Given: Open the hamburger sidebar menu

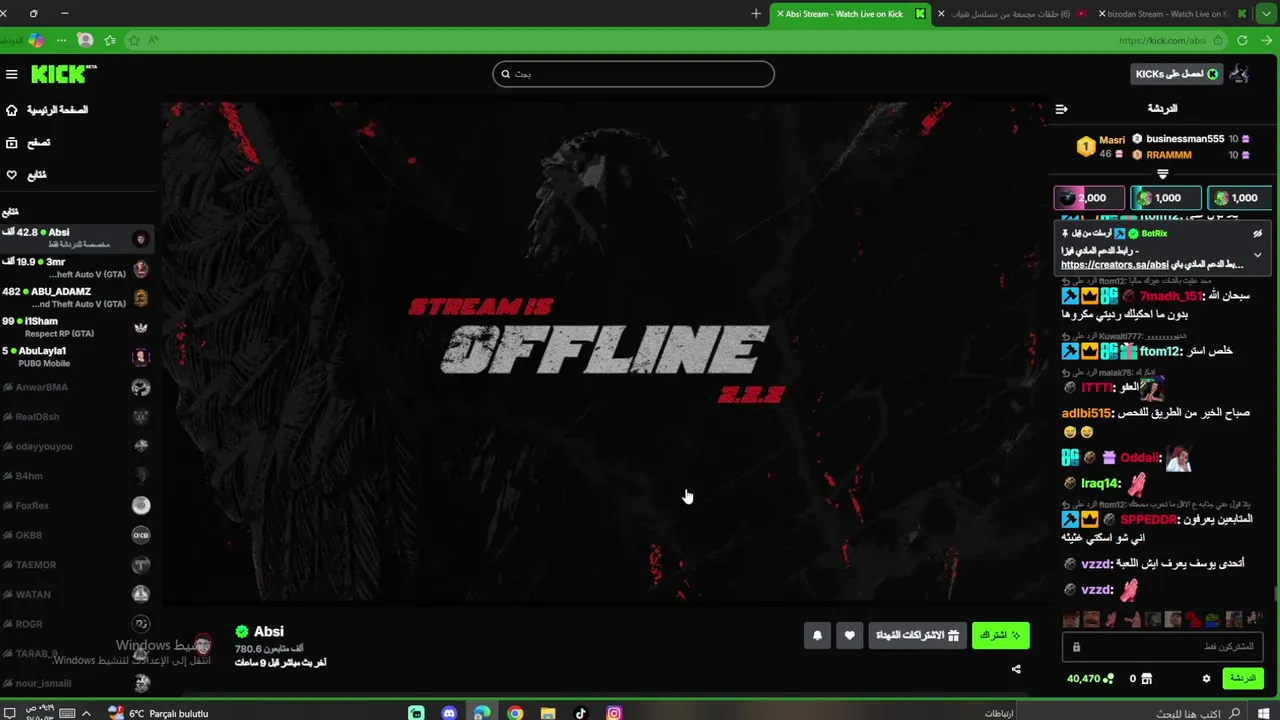Looking at the screenshot, I should (x=12, y=74).
